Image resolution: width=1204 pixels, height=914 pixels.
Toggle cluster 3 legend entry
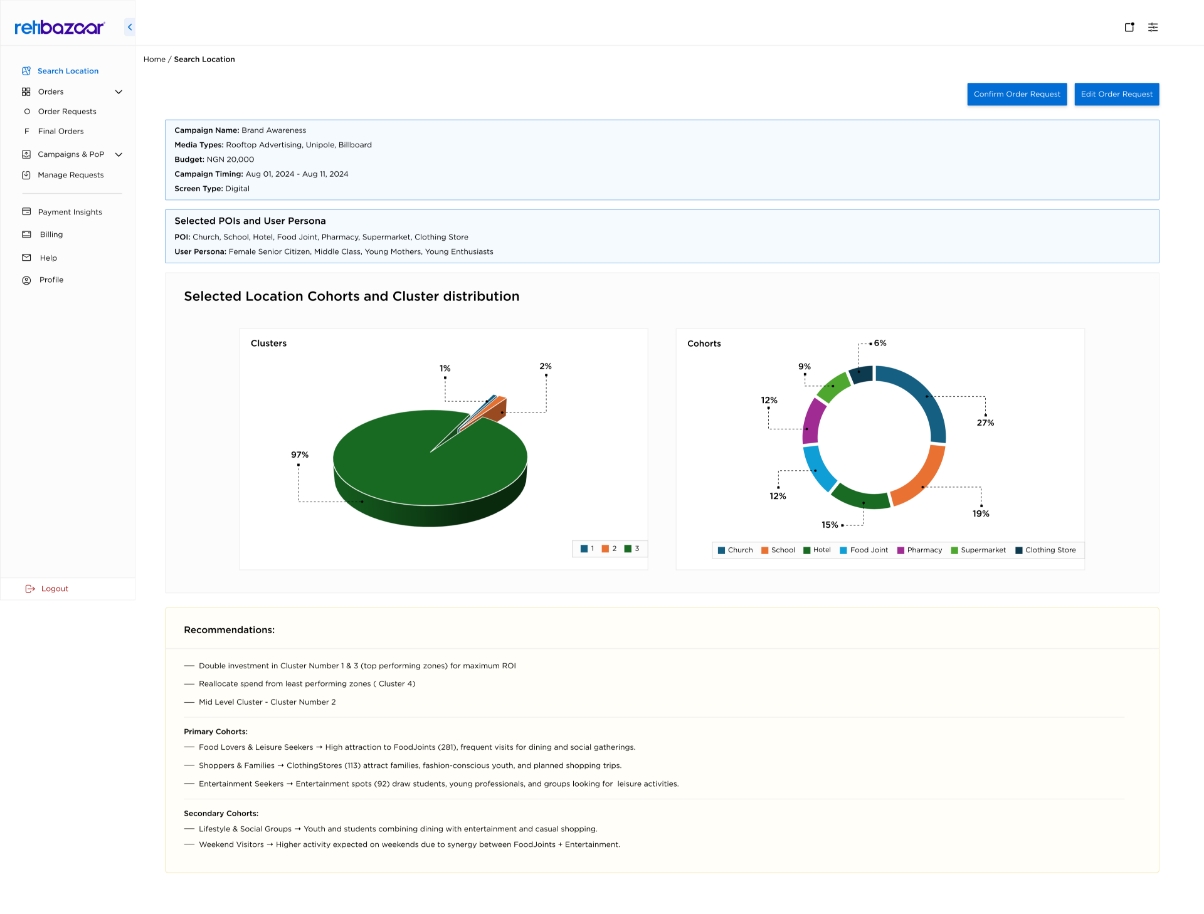pos(632,548)
